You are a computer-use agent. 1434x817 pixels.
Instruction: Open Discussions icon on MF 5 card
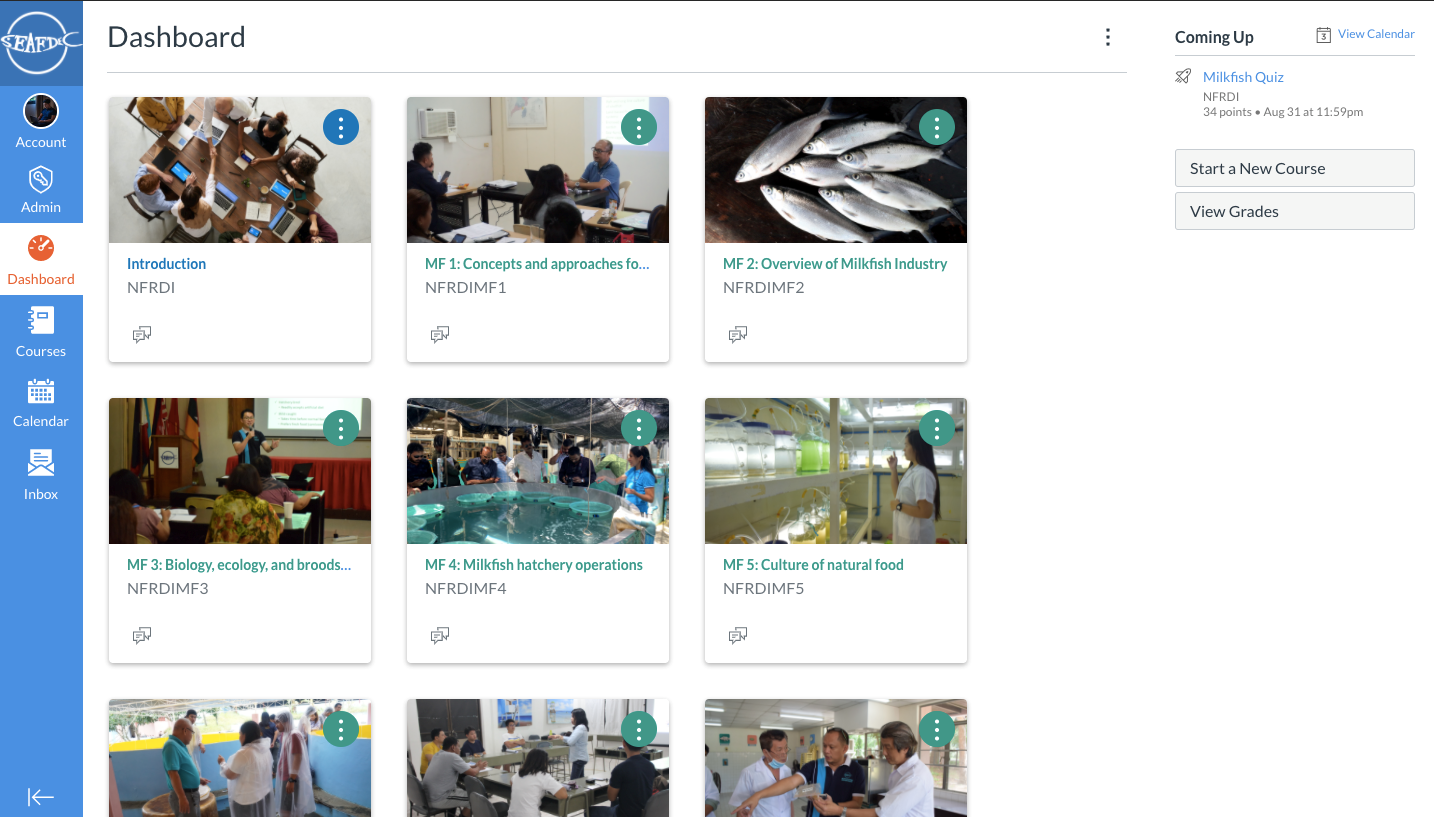738,636
